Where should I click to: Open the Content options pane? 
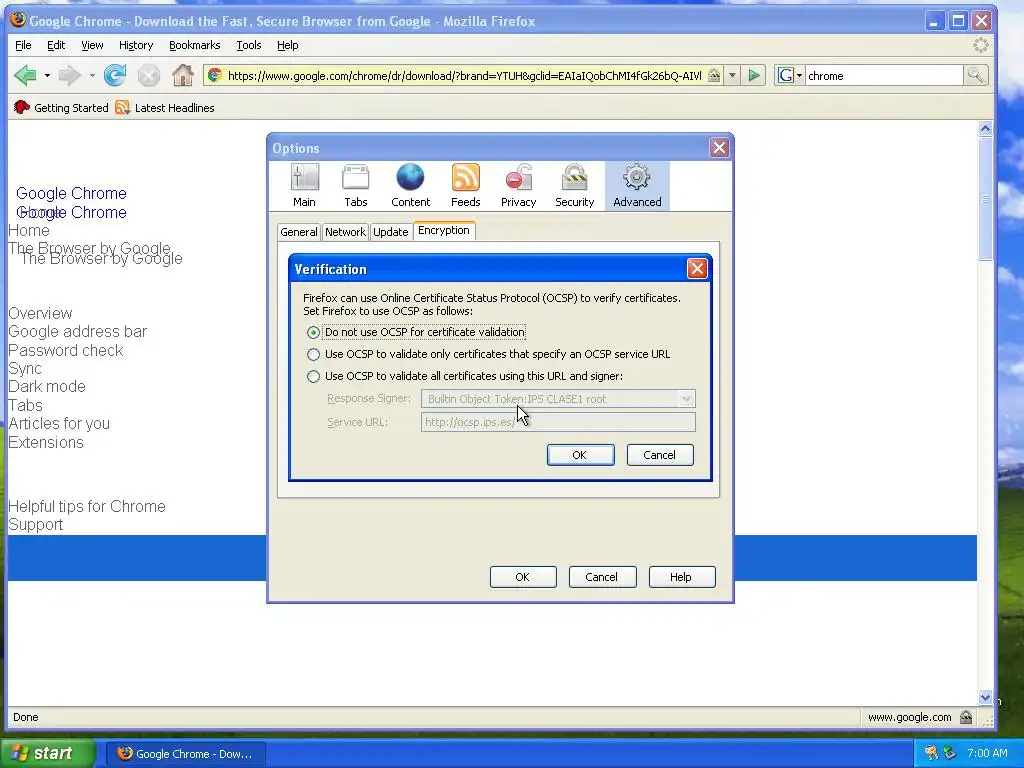point(410,185)
